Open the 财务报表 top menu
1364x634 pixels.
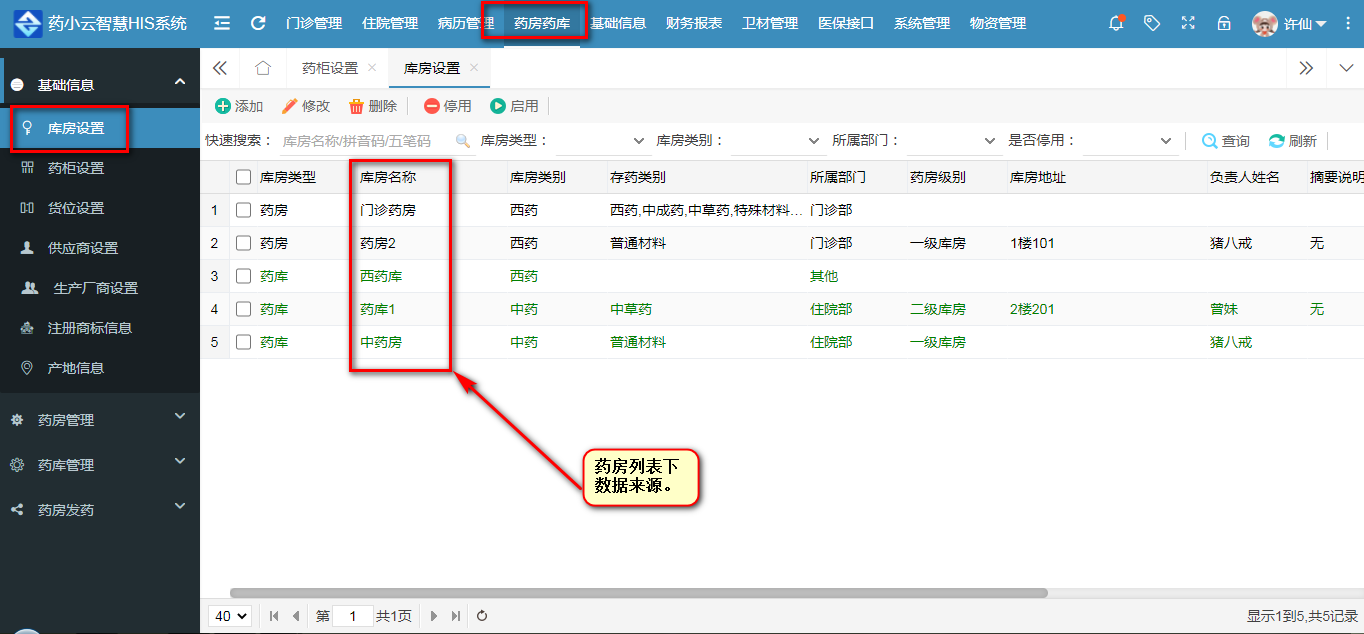(x=694, y=23)
